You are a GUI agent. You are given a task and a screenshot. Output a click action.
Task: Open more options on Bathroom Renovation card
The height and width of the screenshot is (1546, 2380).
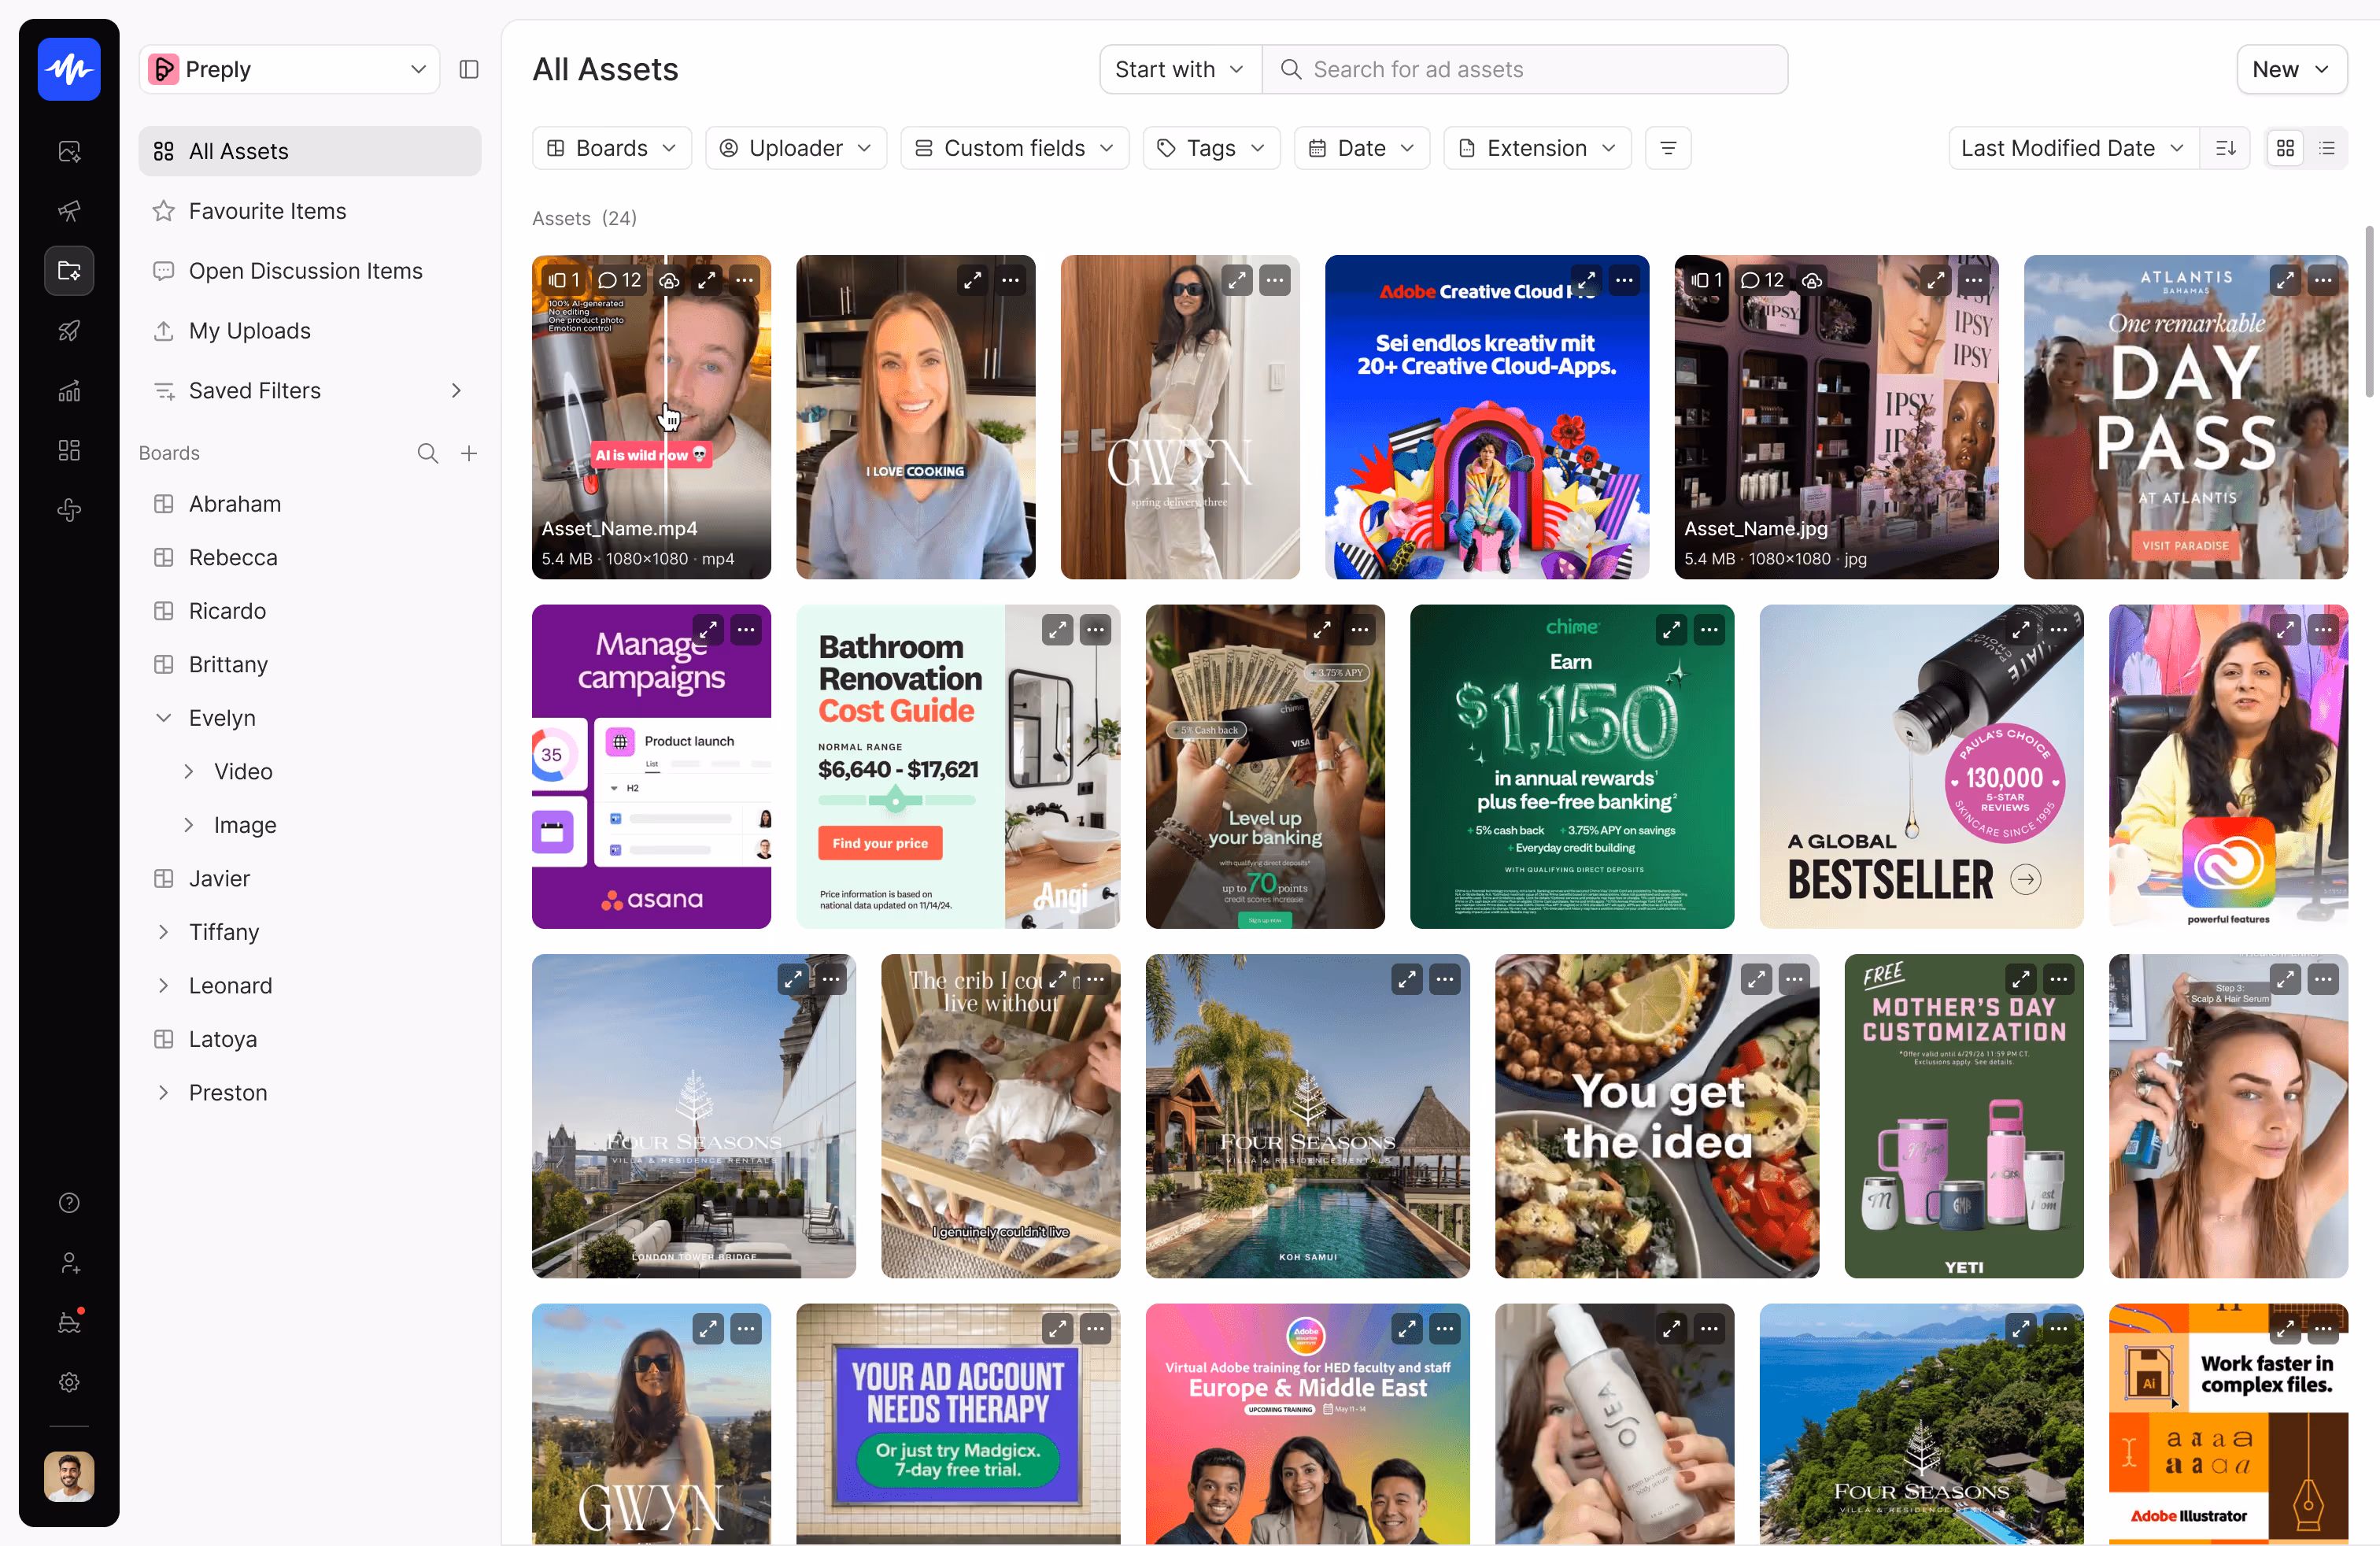point(1096,630)
